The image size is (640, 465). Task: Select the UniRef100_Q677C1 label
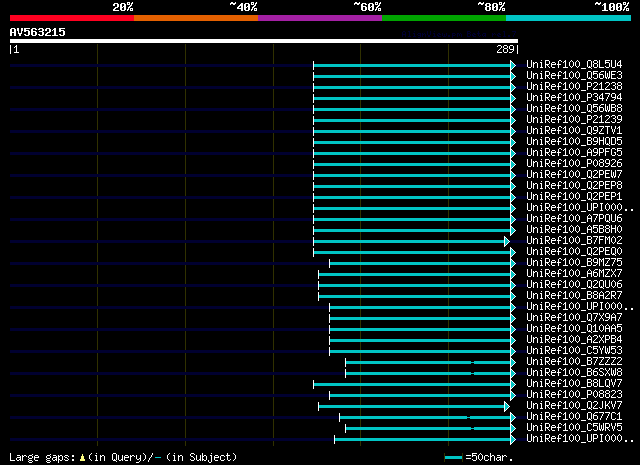[x=574, y=417]
